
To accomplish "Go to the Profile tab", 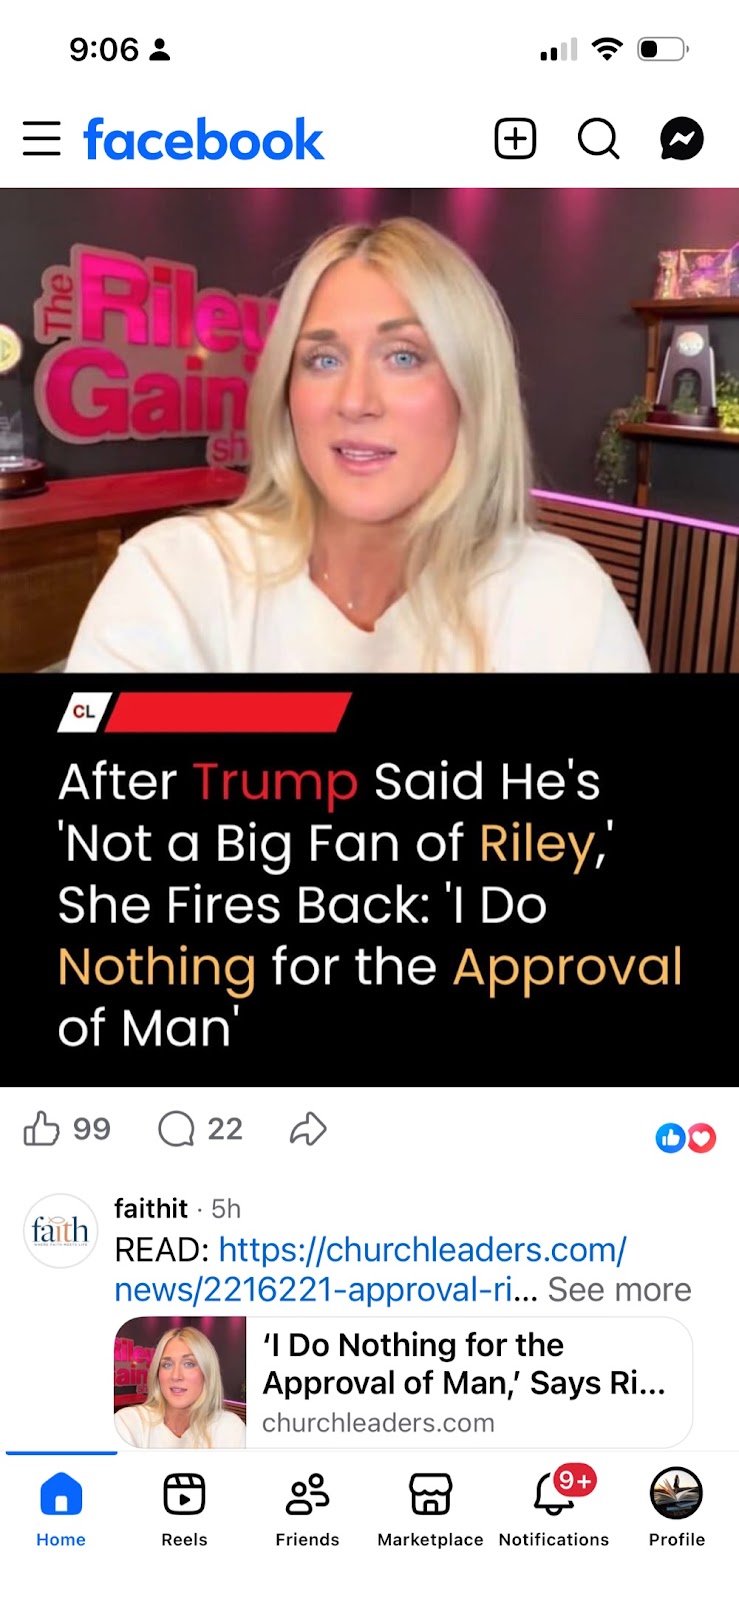I will coord(677,1509).
